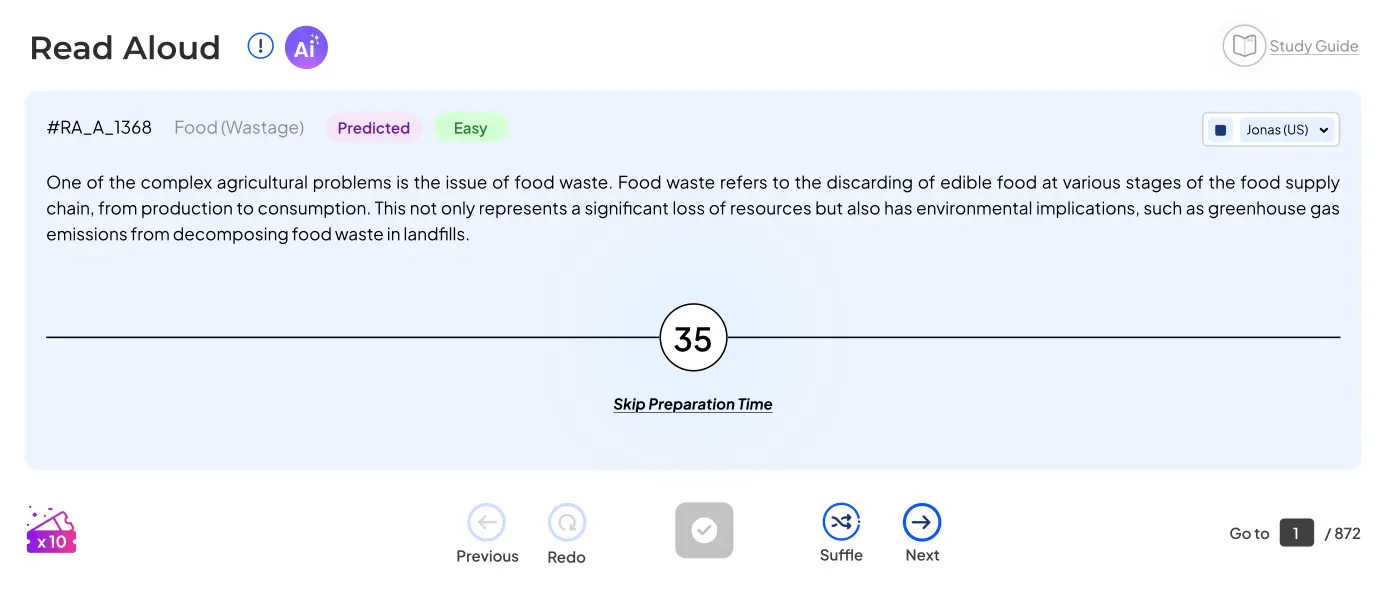Skip Preparation Time
The height and width of the screenshot is (590, 1396).
[692, 403]
